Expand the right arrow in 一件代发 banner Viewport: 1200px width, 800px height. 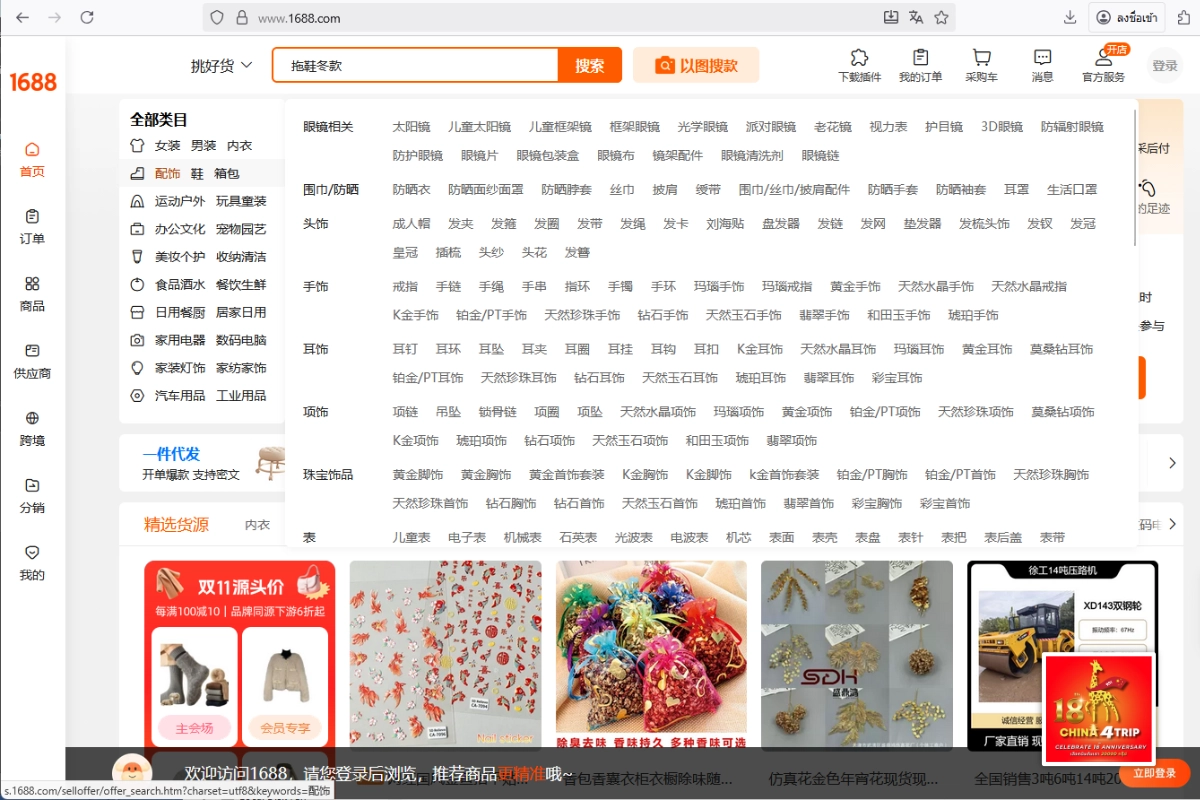click(1172, 463)
